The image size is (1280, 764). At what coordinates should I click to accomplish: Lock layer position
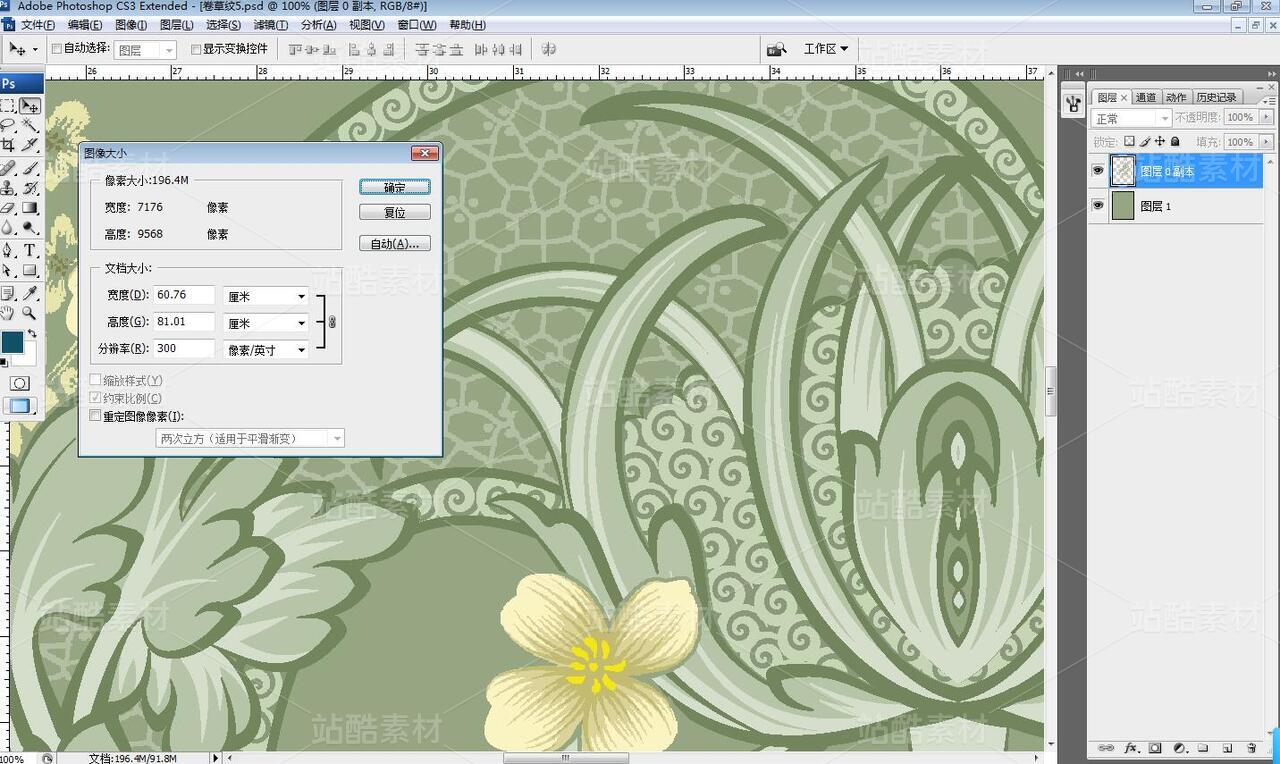1160,142
